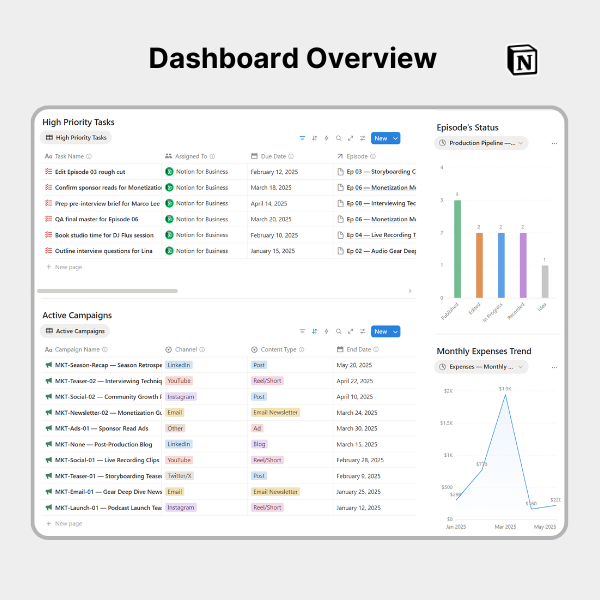Open the Channel column header menu
Viewport: 600px width, 600px height.
(x=185, y=350)
